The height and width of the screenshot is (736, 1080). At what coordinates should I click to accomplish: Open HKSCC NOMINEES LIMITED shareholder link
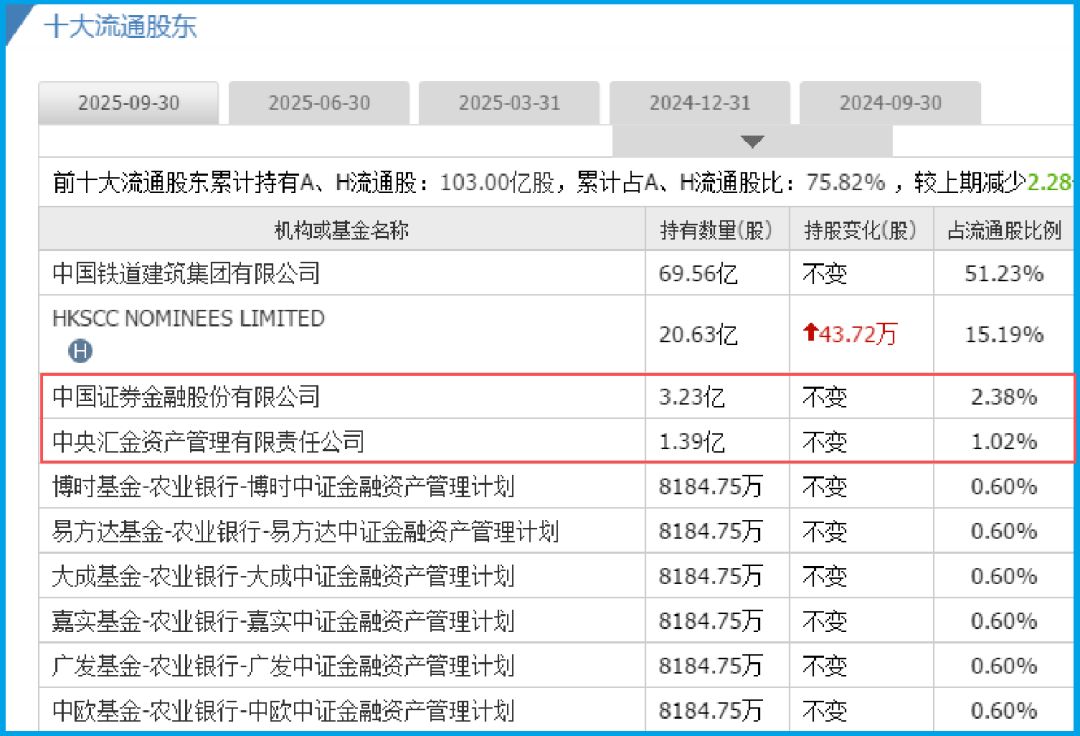(x=188, y=318)
